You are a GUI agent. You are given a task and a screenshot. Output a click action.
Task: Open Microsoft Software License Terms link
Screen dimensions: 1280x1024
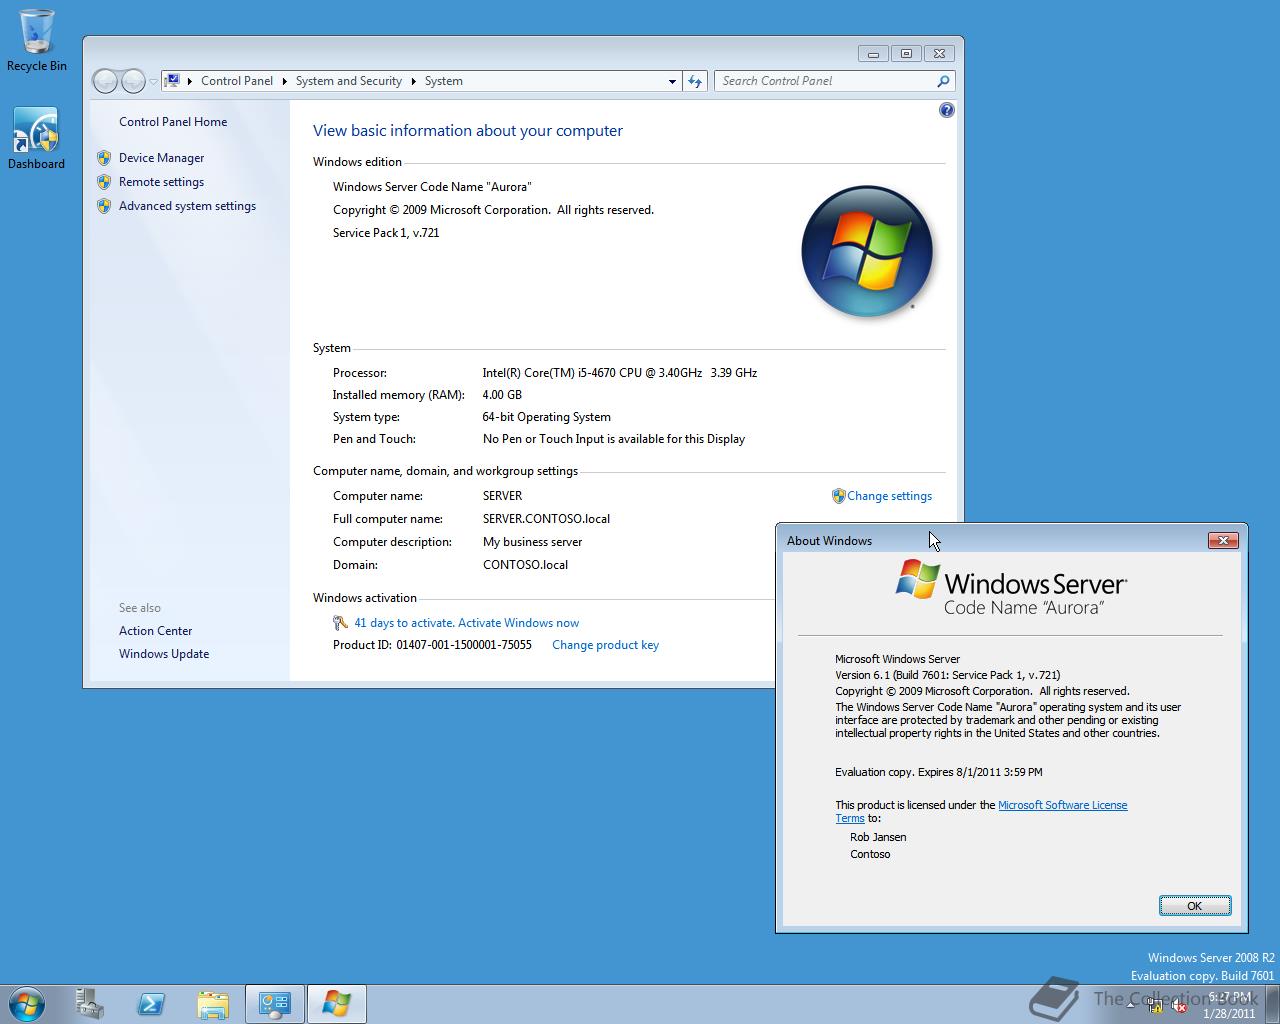pos(1063,804)
